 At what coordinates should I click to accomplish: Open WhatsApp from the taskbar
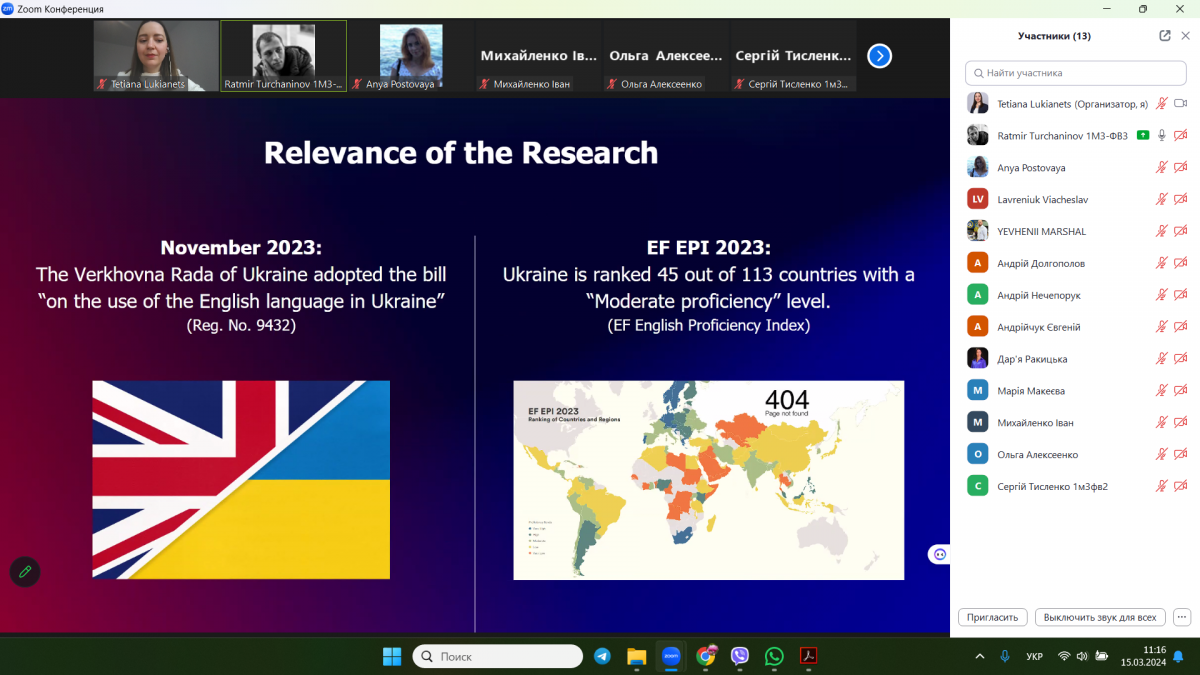[x=774, y=656]
